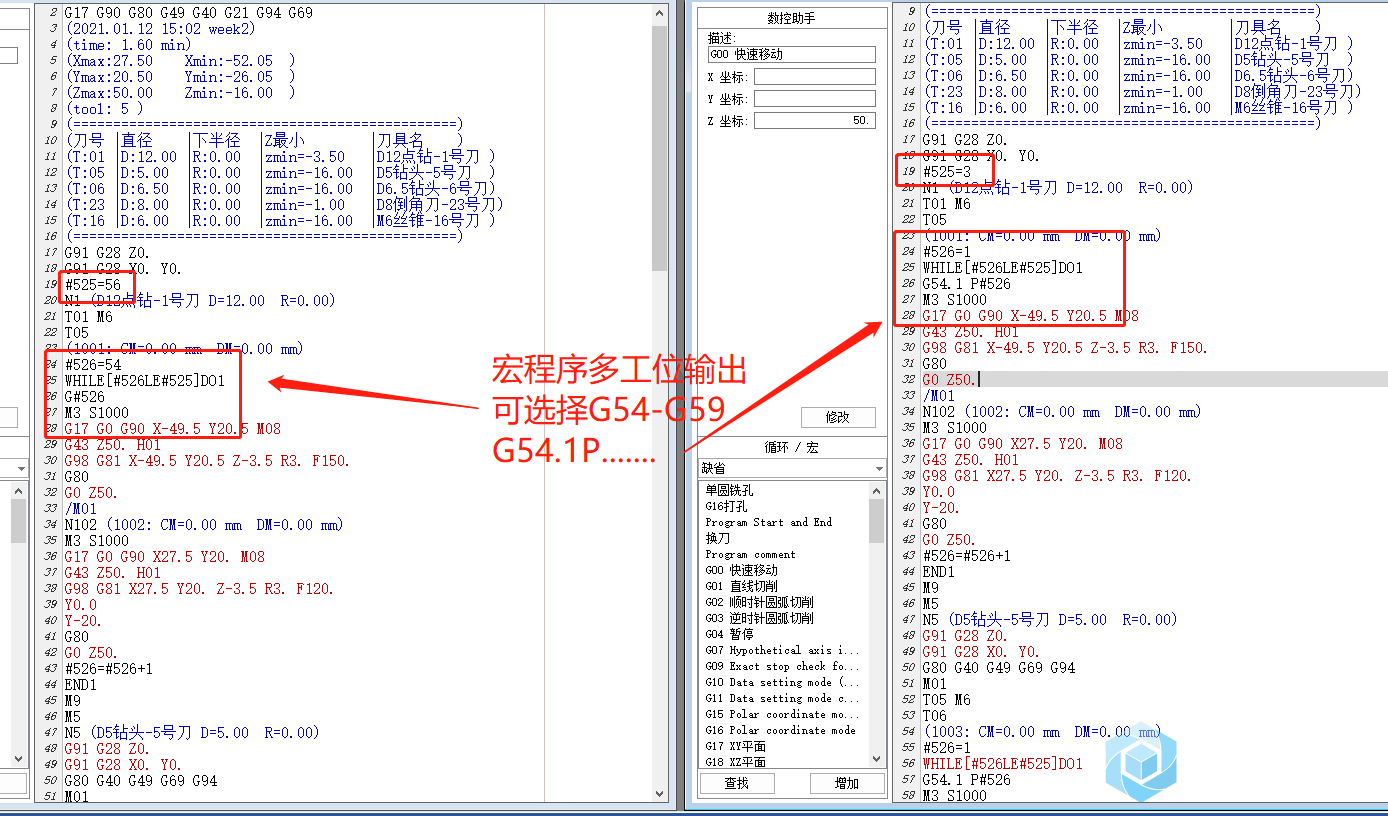The width and height of the screenshot is (1388, 816).
Task: Click #526=#526+1 line in right editor
Action: pyautogui.click(x=966, y=556)
